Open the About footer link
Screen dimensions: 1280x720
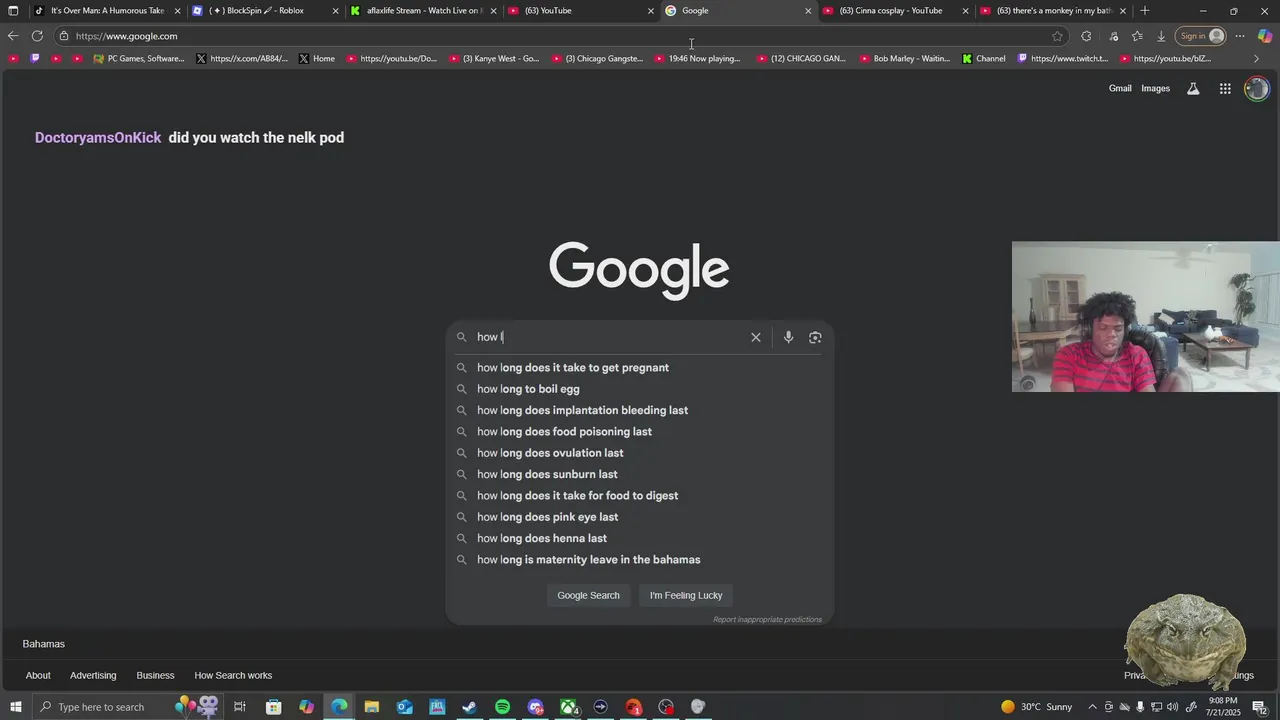coord(38,675)
